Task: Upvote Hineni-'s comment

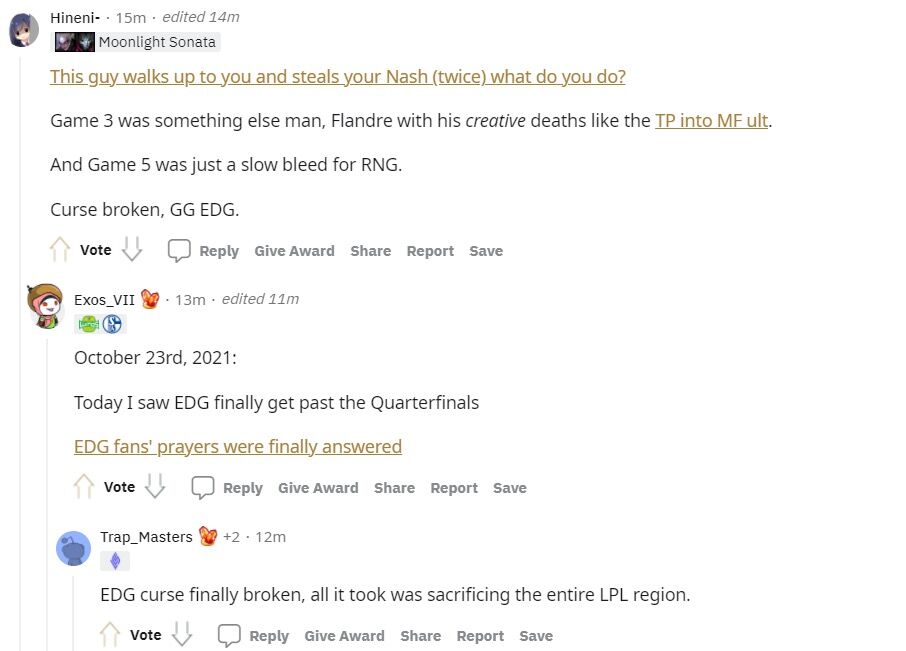Action: (x=60, y=250)
